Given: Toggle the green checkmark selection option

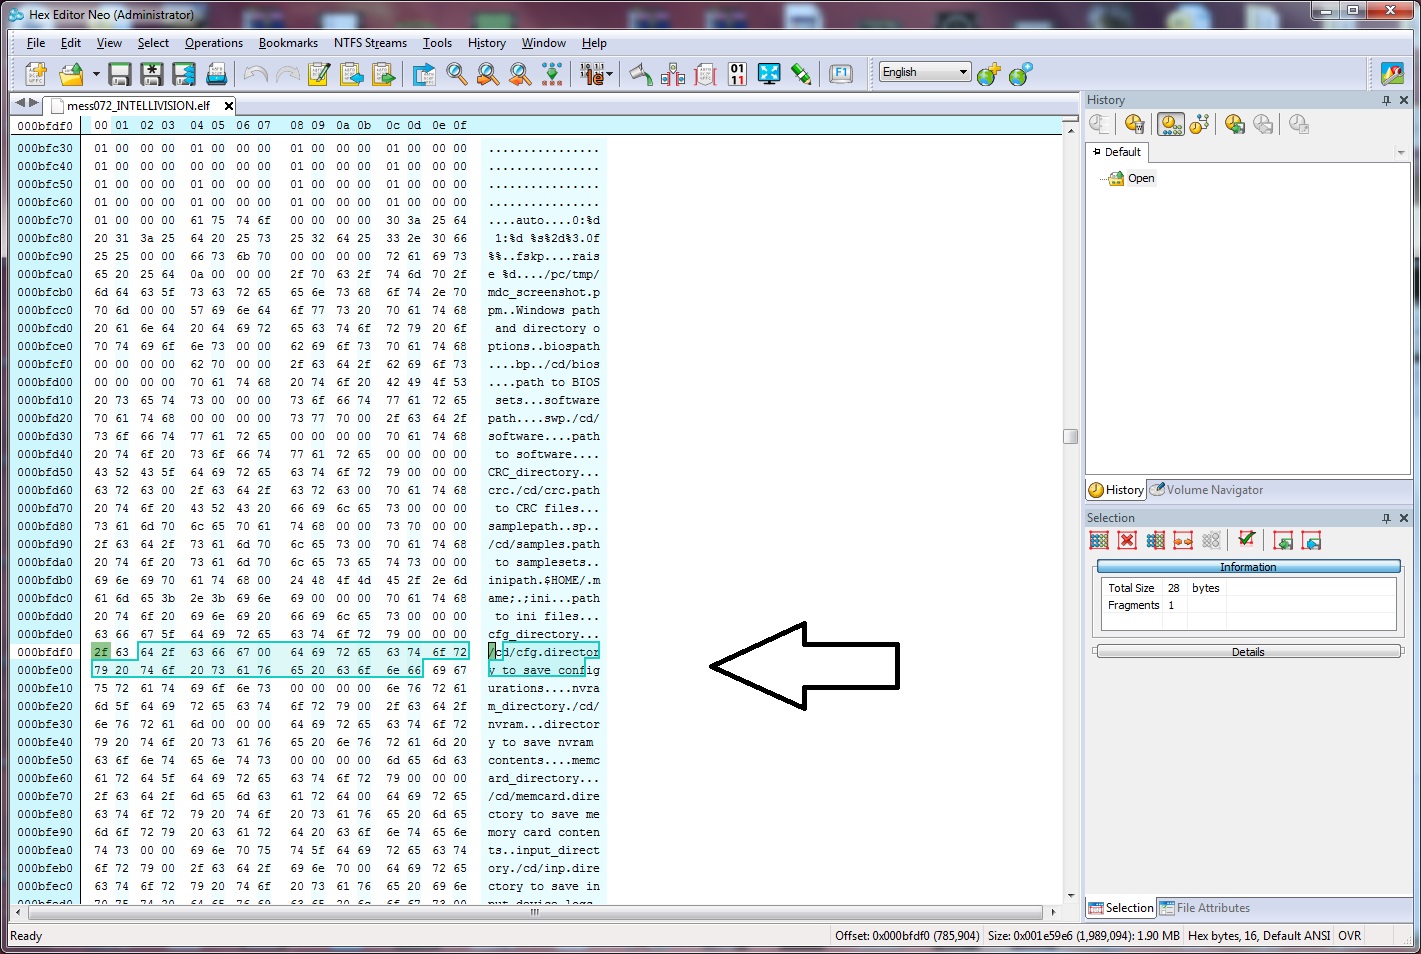Looking at the screenshot, I should (x=1246, y=540).
